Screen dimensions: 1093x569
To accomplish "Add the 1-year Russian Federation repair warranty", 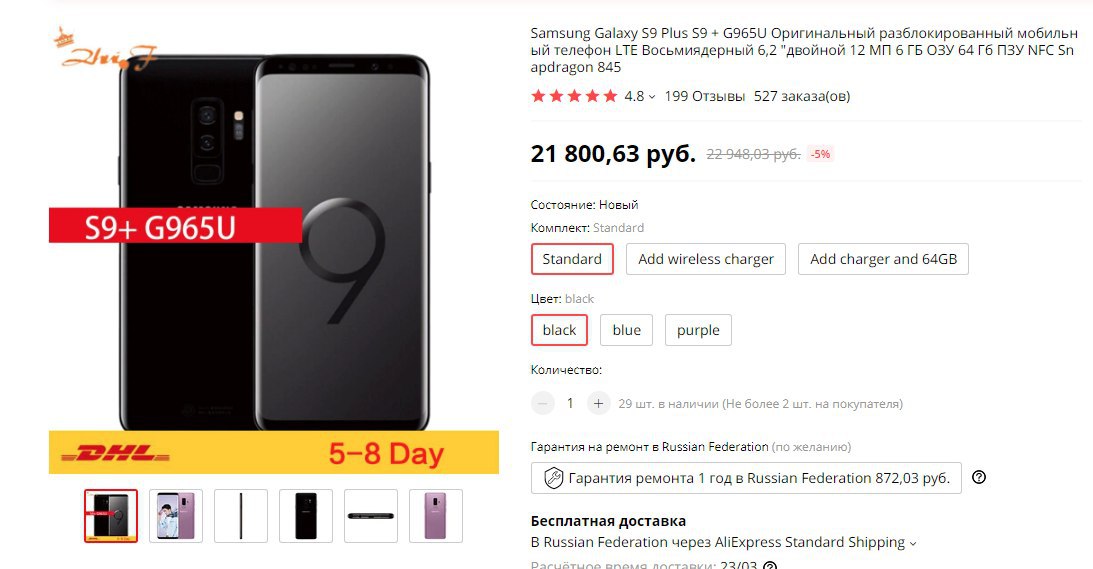I will click(746, 478).
